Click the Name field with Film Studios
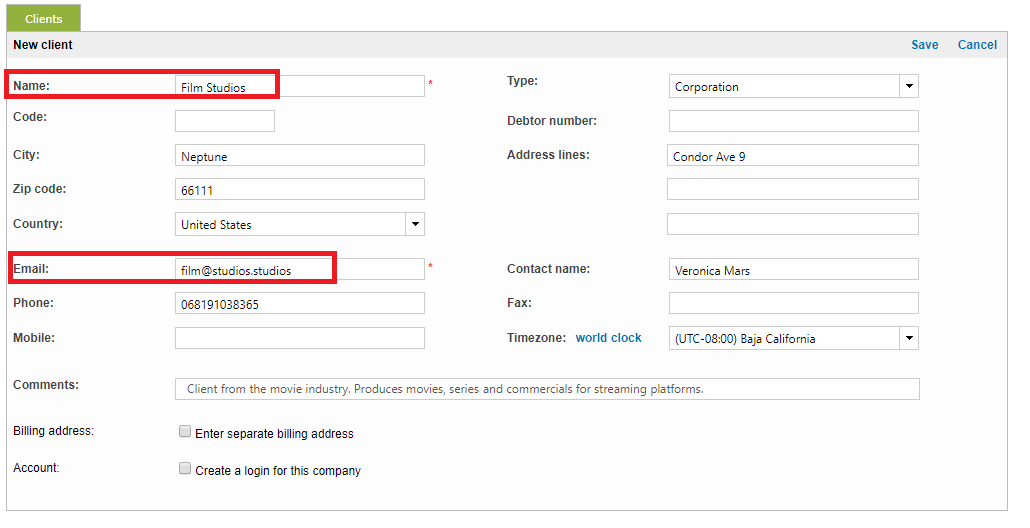The image size is (1030, 528). pyautogui.click(x=299, y=87)
